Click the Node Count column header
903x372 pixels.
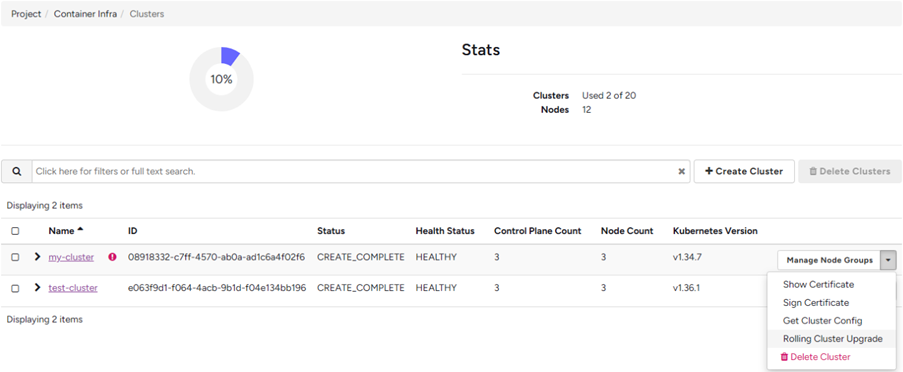click(x=627, y=231)
